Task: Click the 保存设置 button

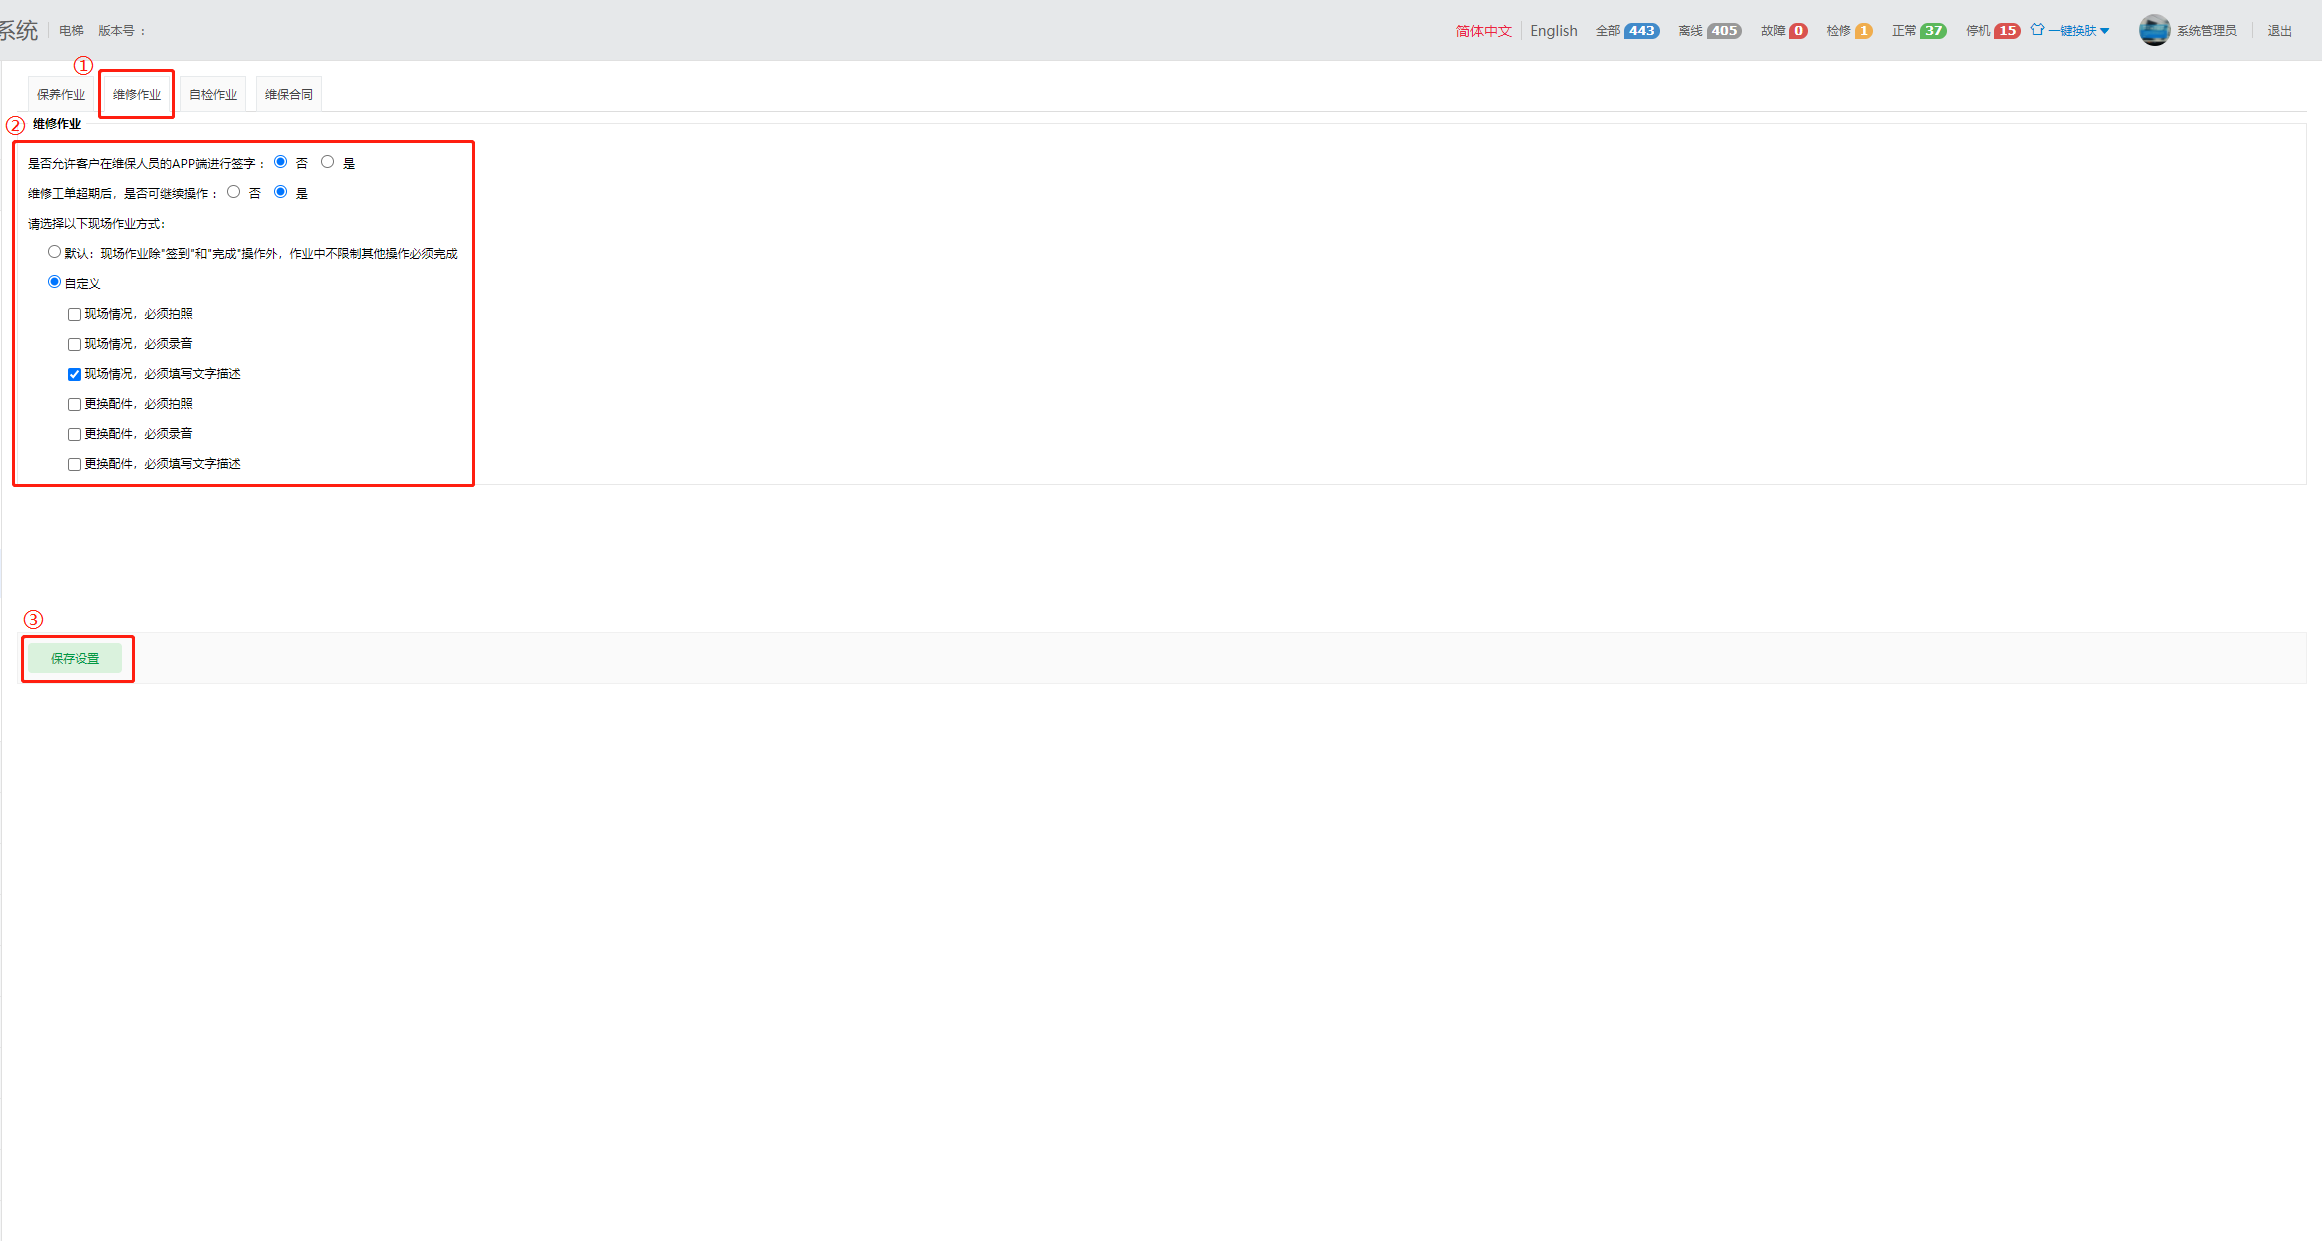Action: (75, 658)
